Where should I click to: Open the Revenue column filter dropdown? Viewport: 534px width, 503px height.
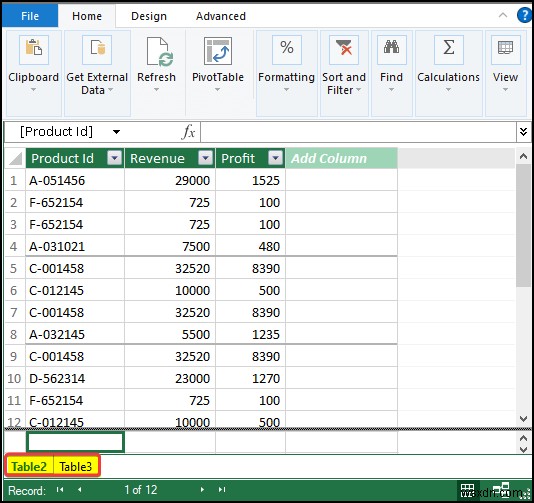[205, 158]
